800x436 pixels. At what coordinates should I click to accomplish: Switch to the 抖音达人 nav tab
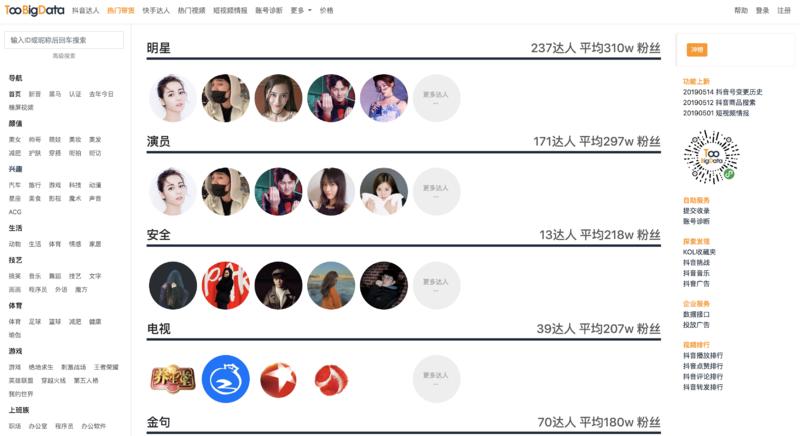85,10
